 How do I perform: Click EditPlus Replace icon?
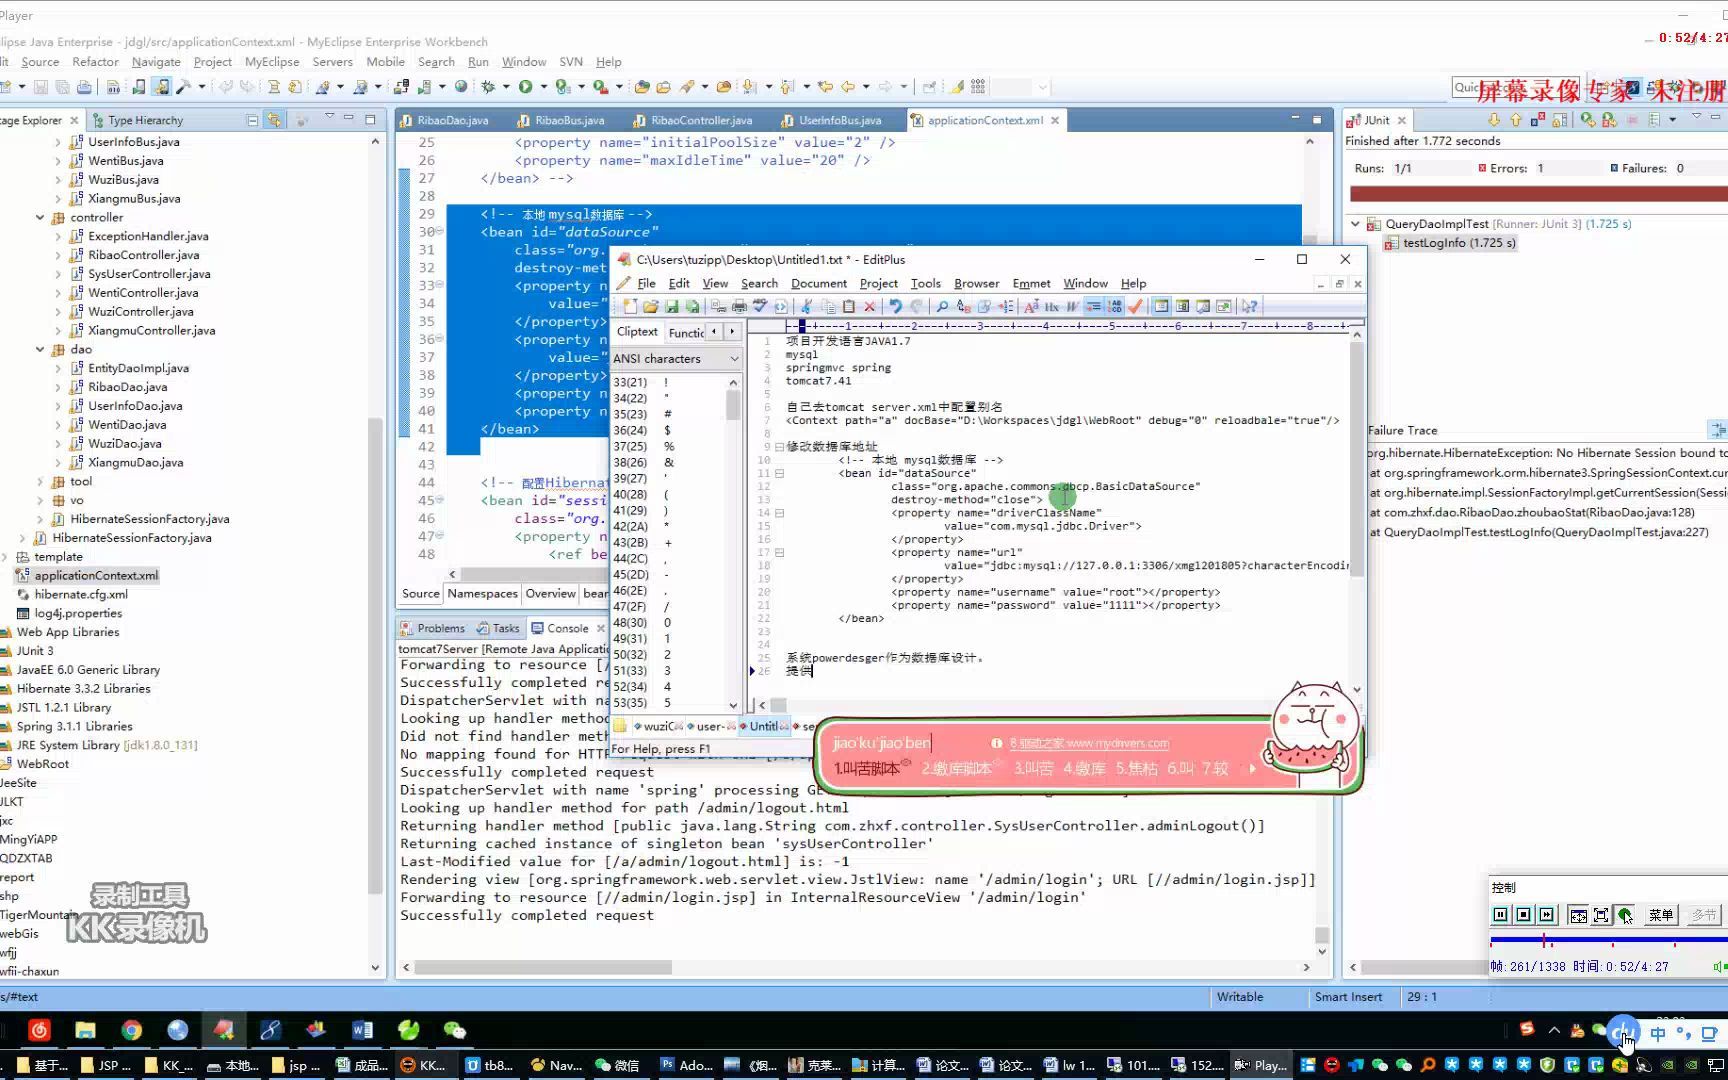963,306
